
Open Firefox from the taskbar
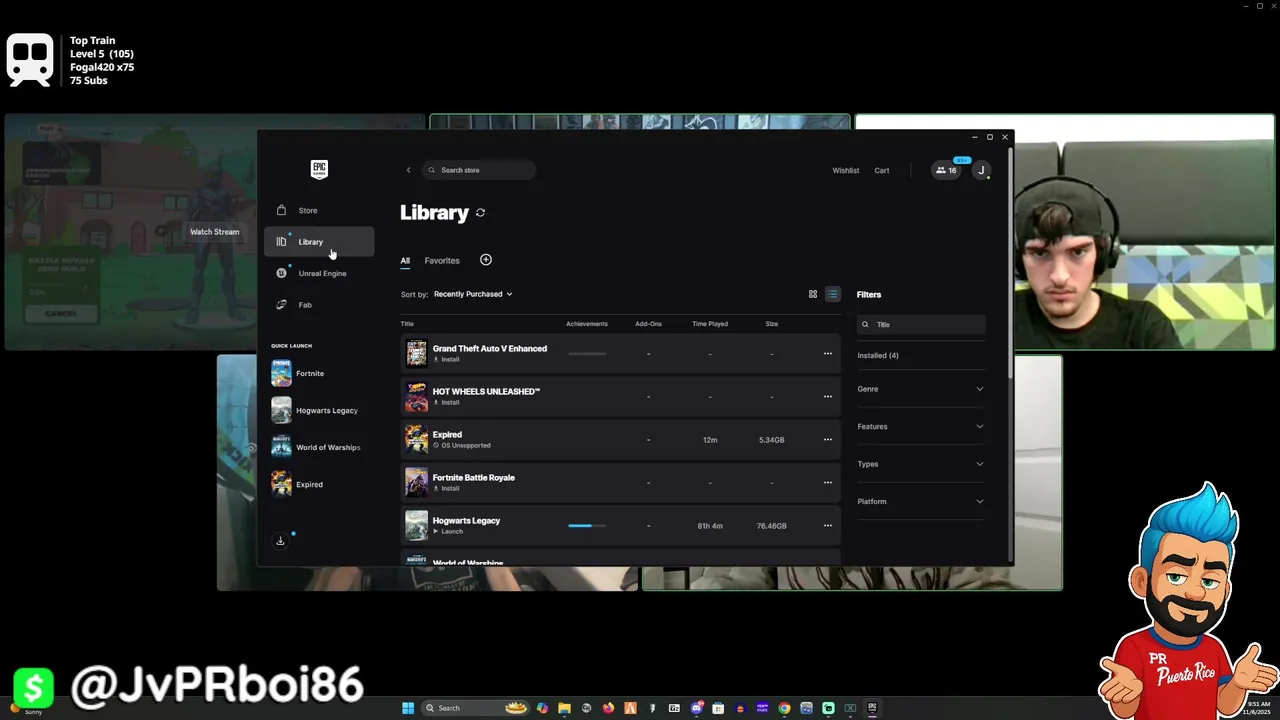point(608,708)
